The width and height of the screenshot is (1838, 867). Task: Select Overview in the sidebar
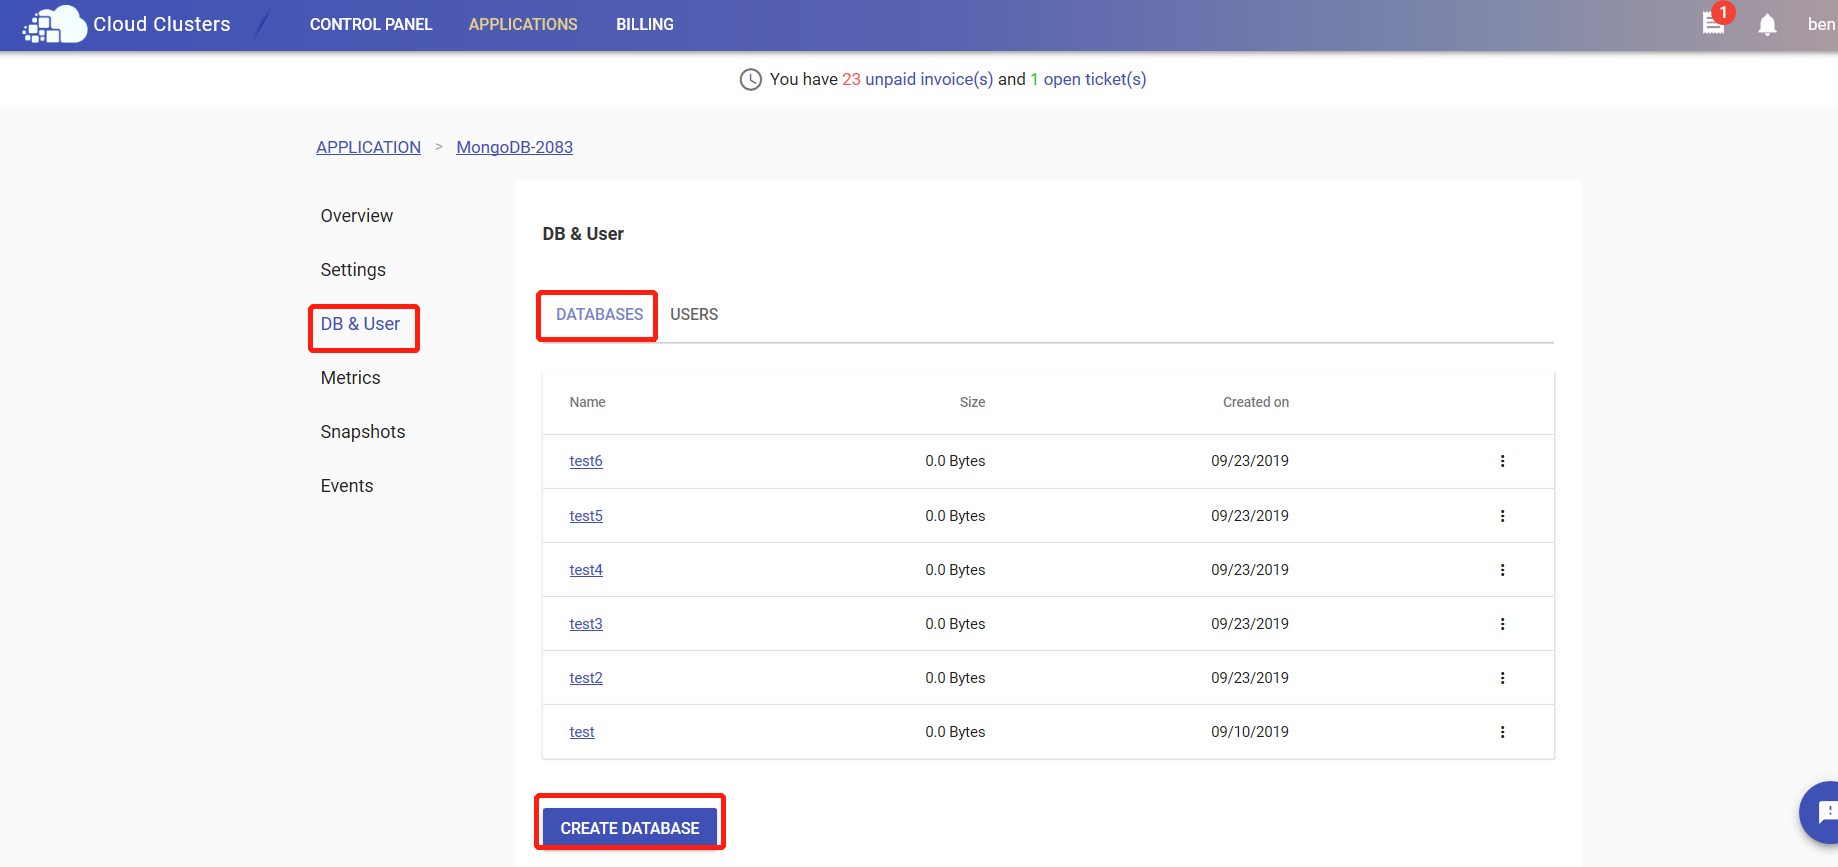coord(357,216)
